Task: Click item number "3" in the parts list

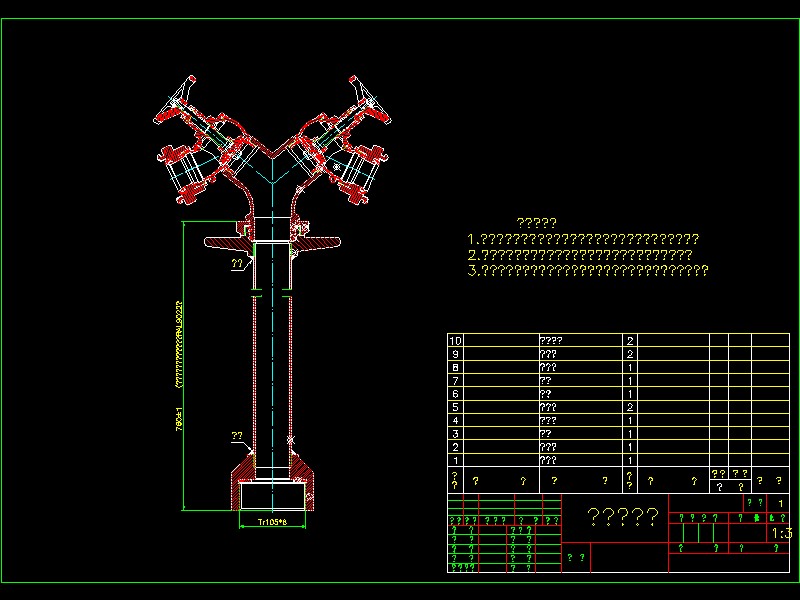Action: (455, 434)
